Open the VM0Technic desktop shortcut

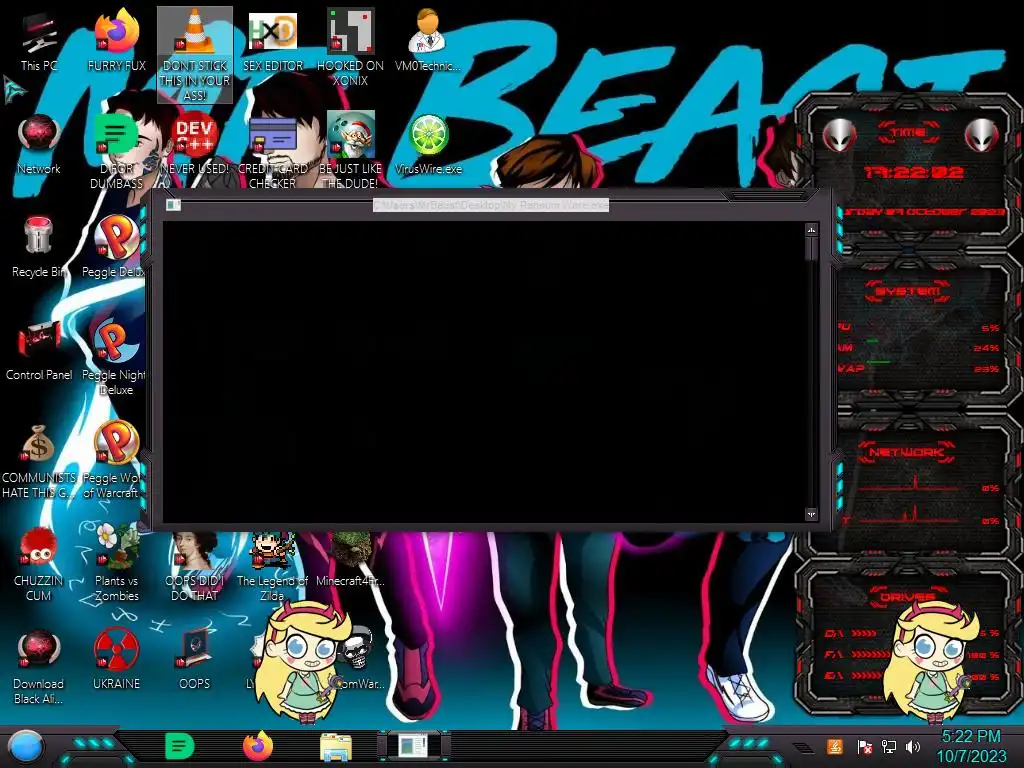[x=428, y=40]
